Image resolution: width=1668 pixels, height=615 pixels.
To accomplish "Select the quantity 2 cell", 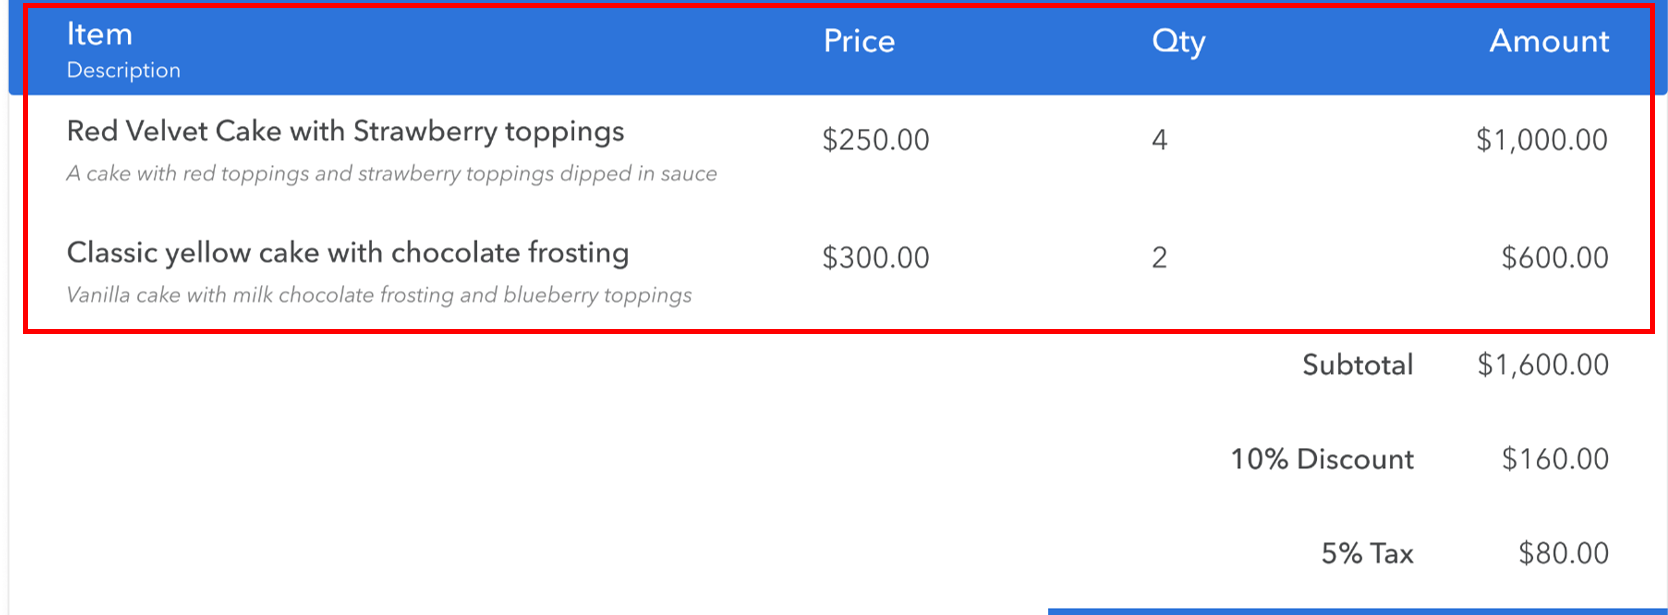I will tap(1159, 258).
